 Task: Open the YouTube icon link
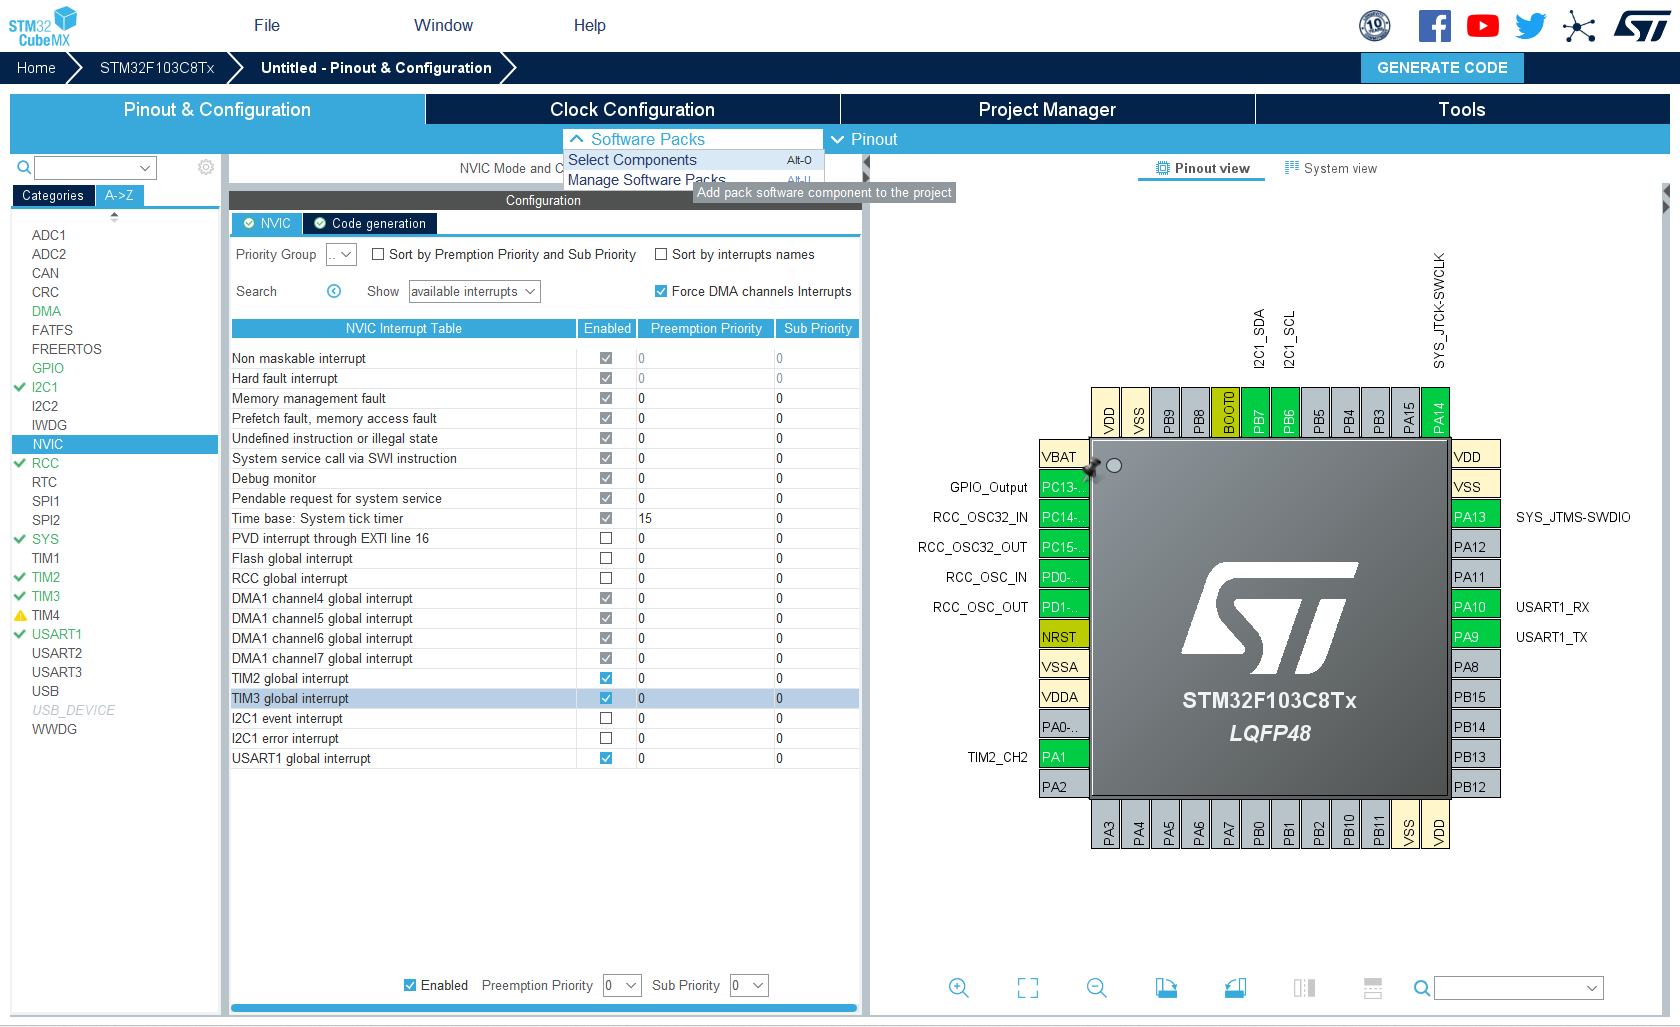point(1483,26)
